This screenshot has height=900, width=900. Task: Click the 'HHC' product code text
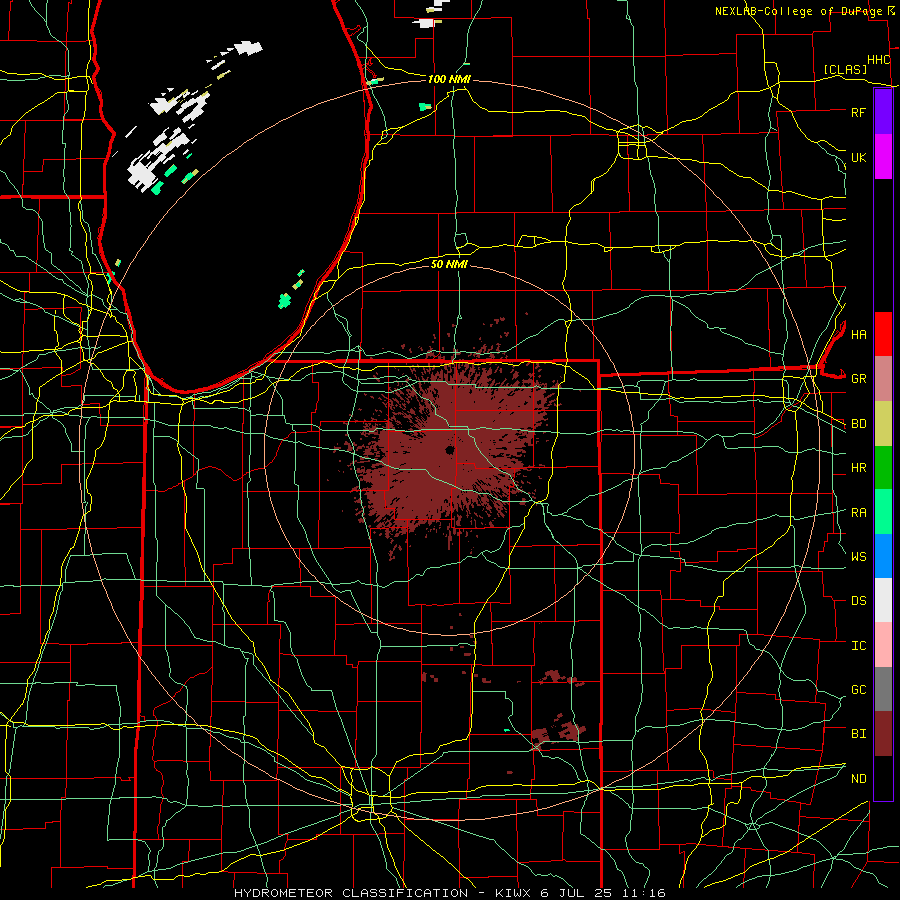878,60
